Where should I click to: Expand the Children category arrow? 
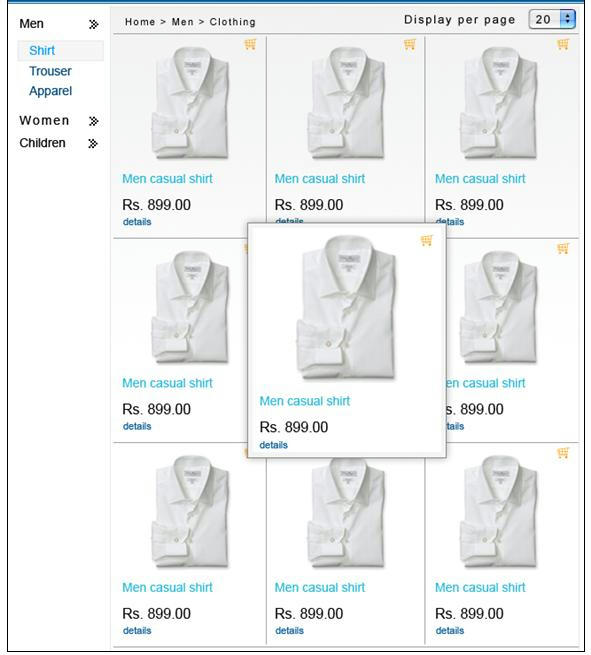tap(93, 144)
